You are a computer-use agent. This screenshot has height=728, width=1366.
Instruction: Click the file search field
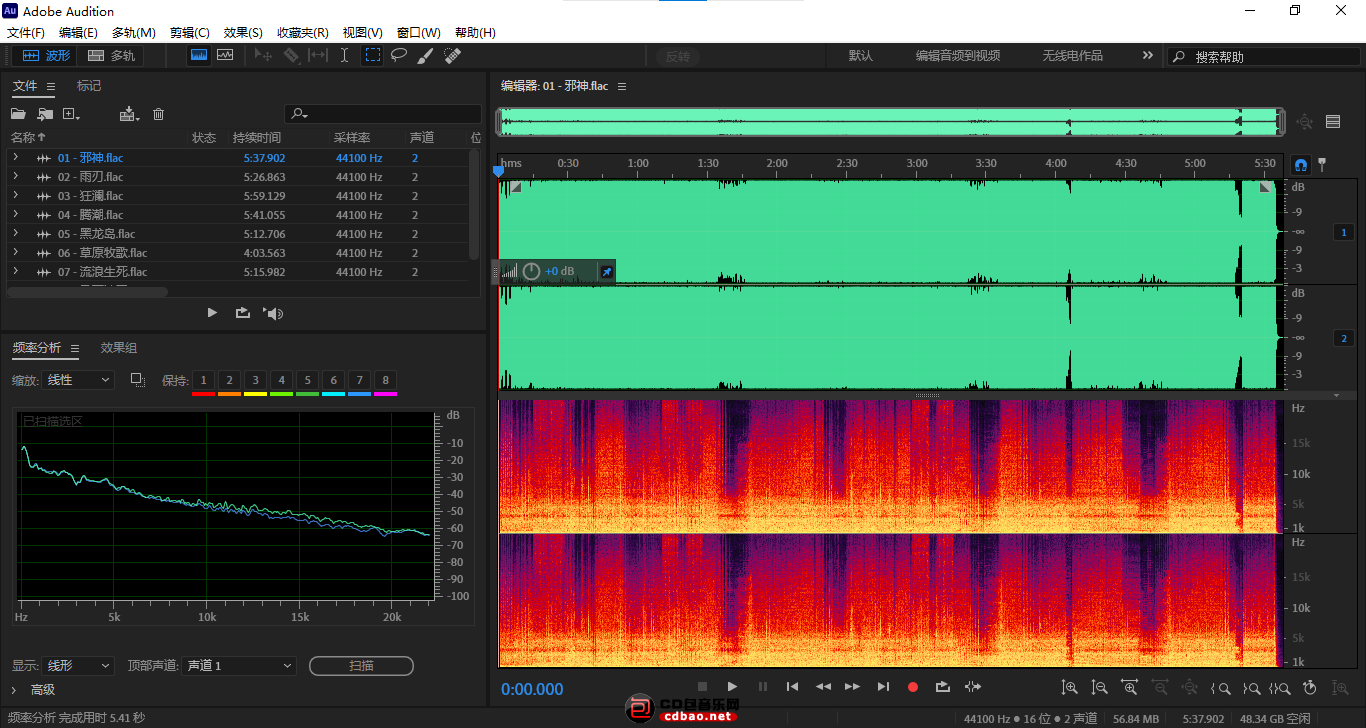click(x=382, y=114)
